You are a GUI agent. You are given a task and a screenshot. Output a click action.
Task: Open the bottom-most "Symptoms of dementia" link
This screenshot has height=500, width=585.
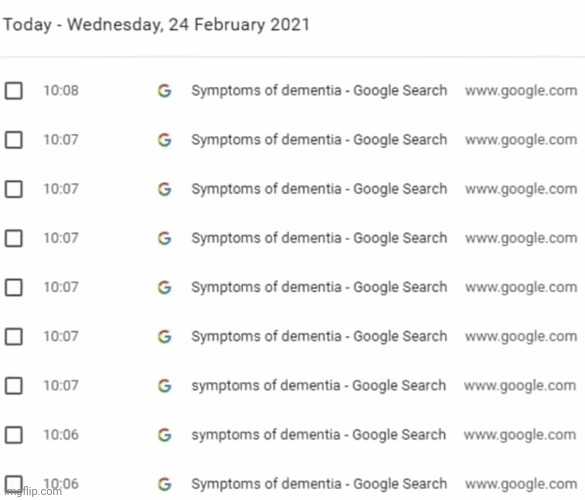319,484
